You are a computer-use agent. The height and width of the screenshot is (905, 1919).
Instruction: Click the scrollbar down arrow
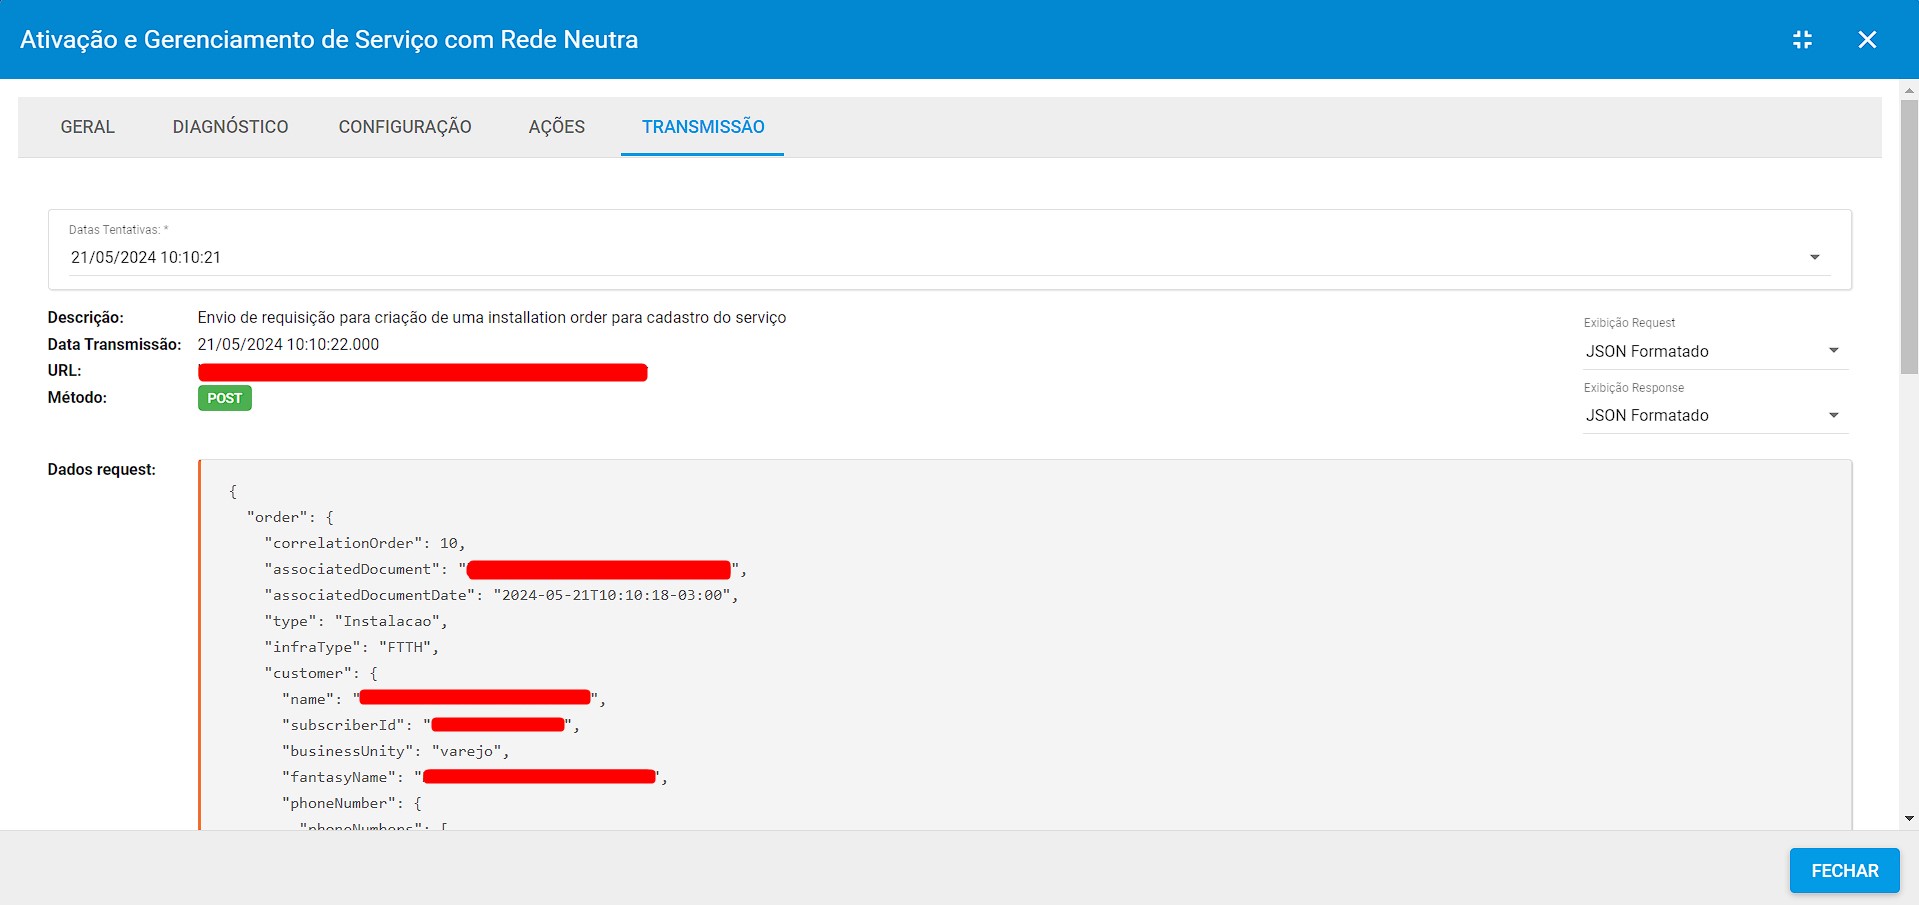pos(1909,818)
